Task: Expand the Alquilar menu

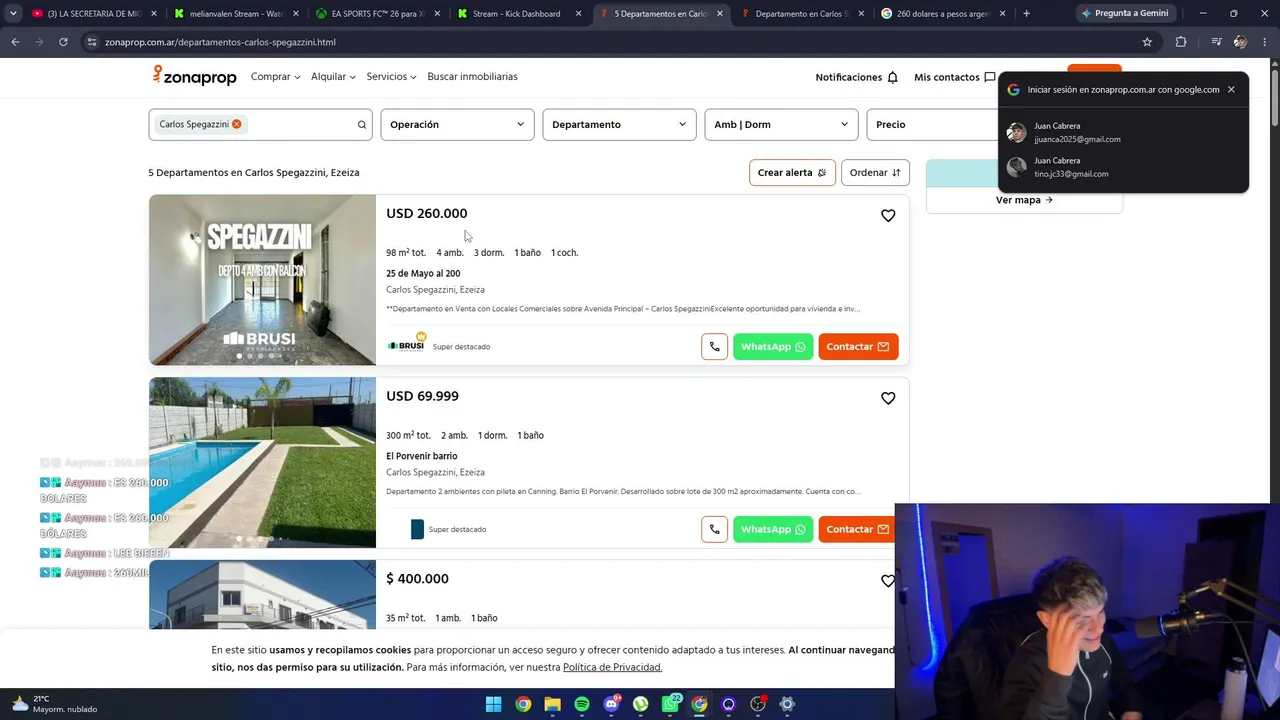Action: pyautogui.click(x=333, y=77)
